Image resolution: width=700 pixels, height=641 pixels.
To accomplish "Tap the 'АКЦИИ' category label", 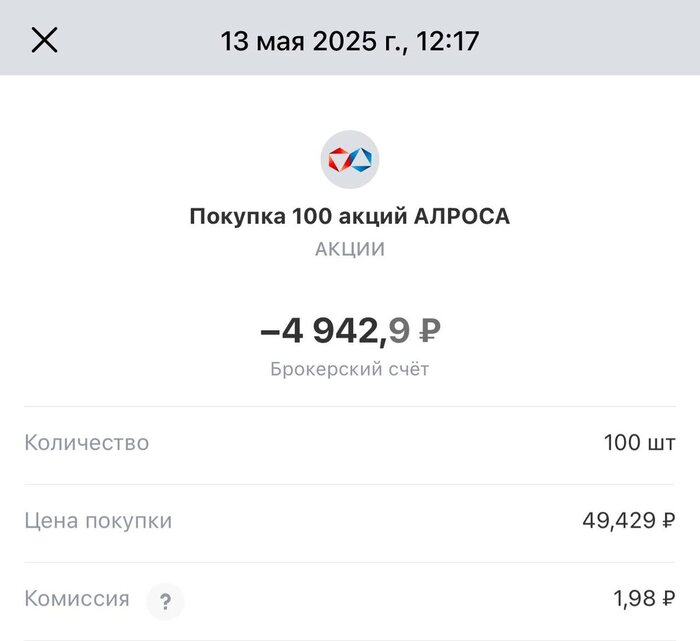I will tap(350, 250).
